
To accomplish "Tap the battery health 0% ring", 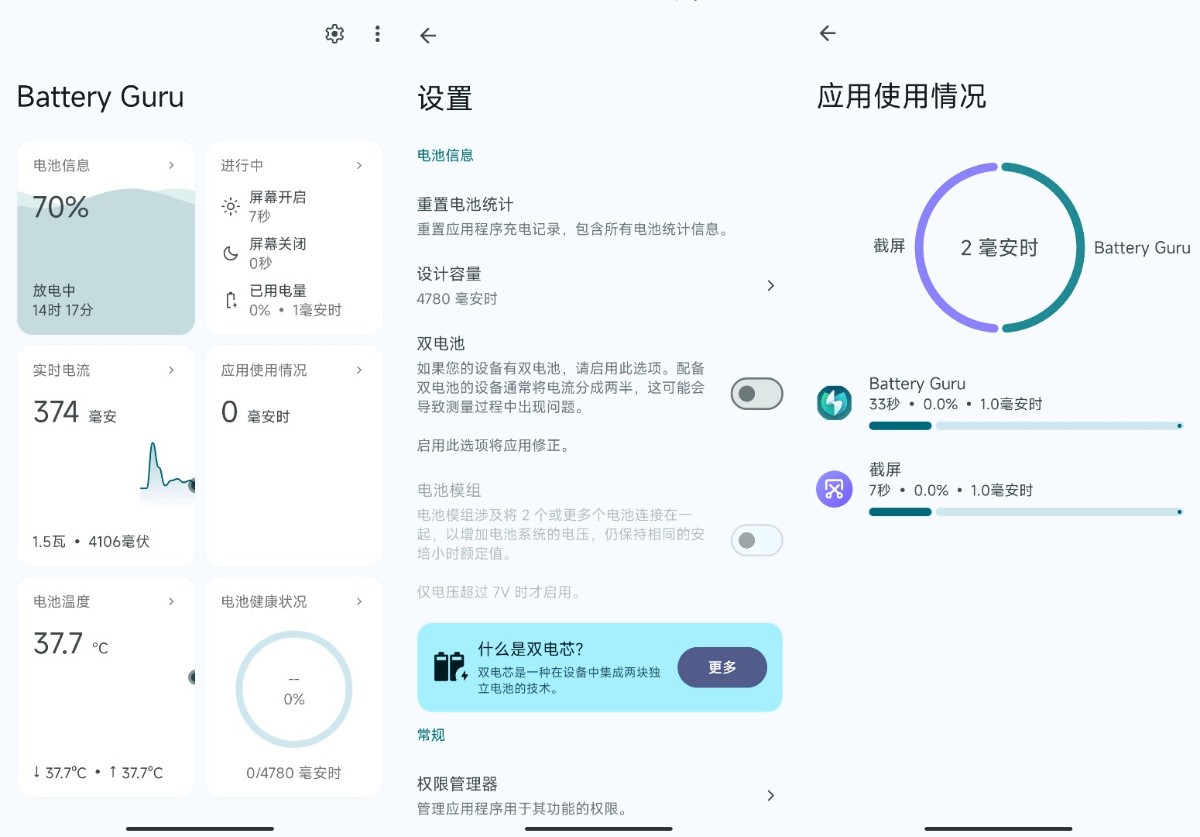I will point(294,689).
